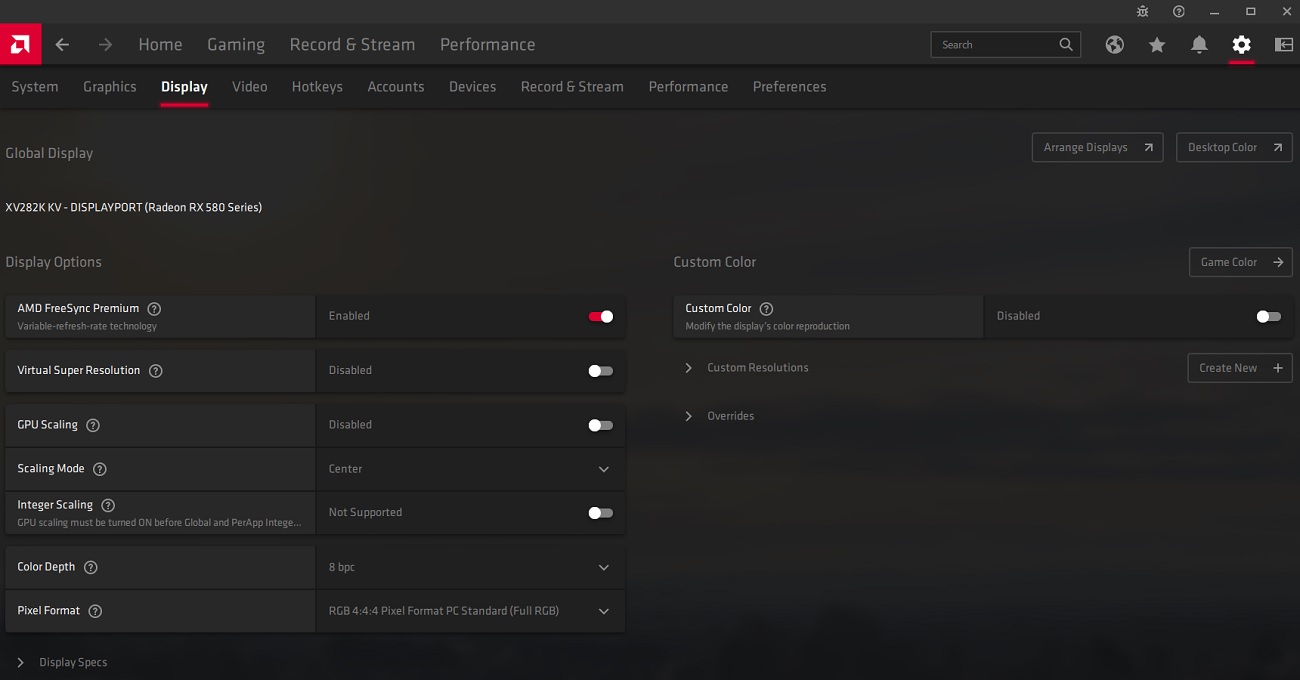Show Scaling Mode help icon
The width and height of the screenshot is (1300, 680).
[x=99, y=469]
